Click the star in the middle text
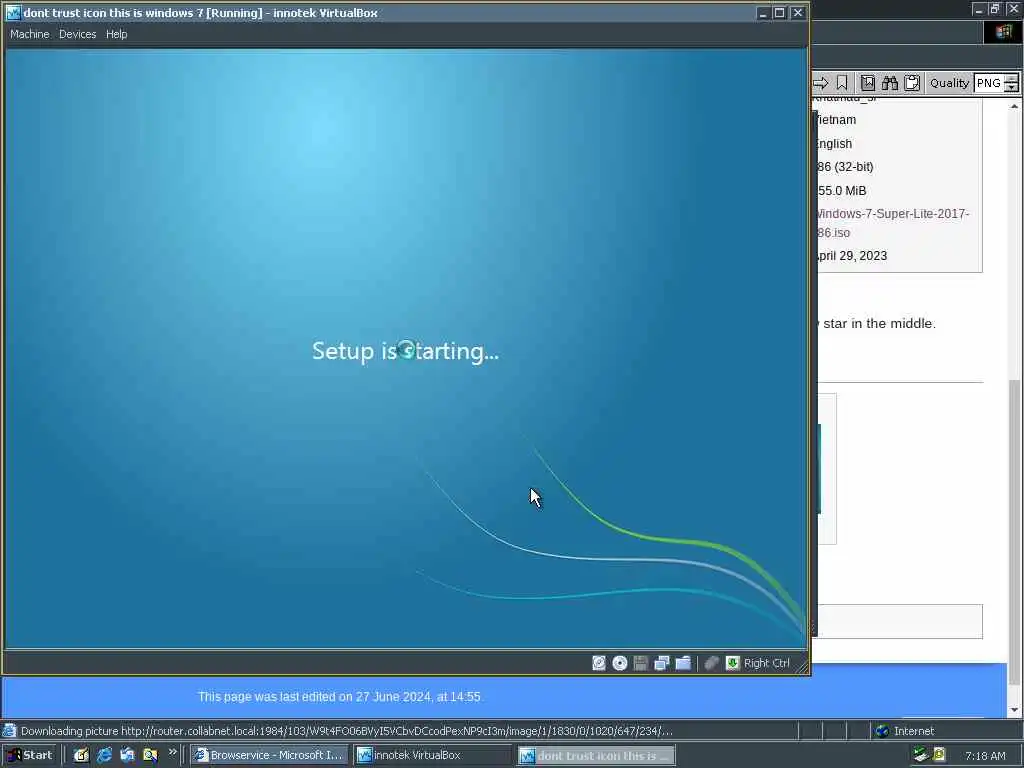1024x768 pixels. 879,323
